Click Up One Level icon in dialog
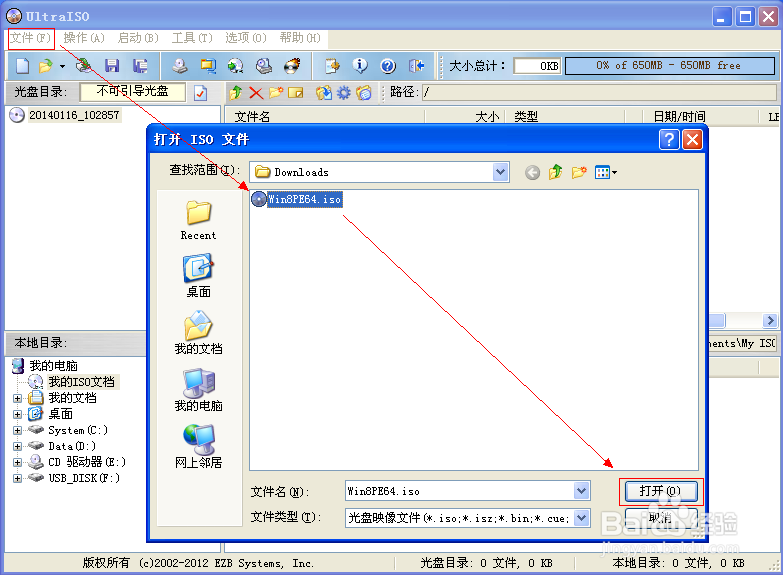This screenshot has height=575, width=783. coord(555,172)
